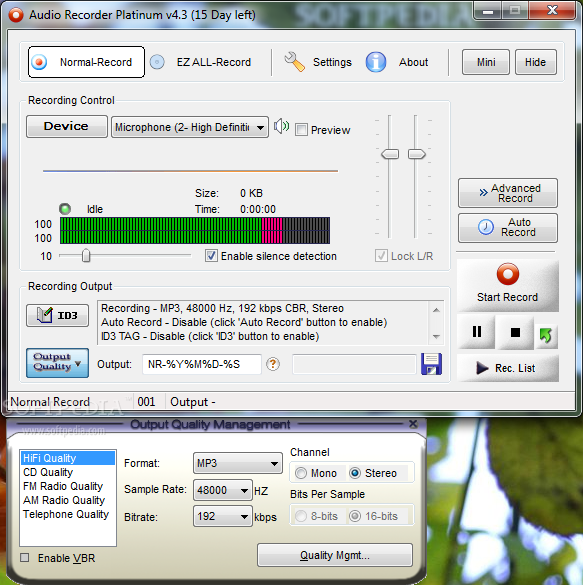
Task: Select EZ ALL-Record mode
Action: [201, 62]
